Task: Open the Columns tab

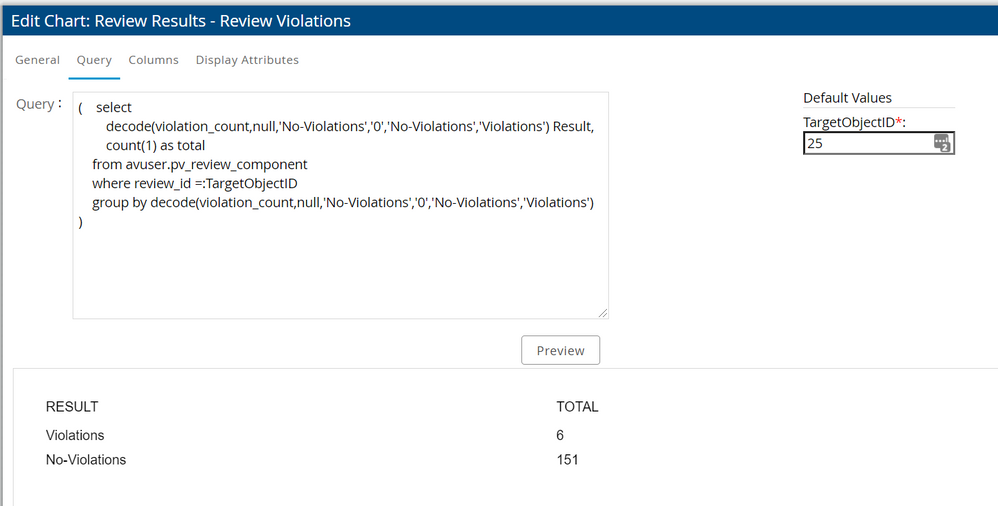Action: pyautogui.click(x=153, y=60)
